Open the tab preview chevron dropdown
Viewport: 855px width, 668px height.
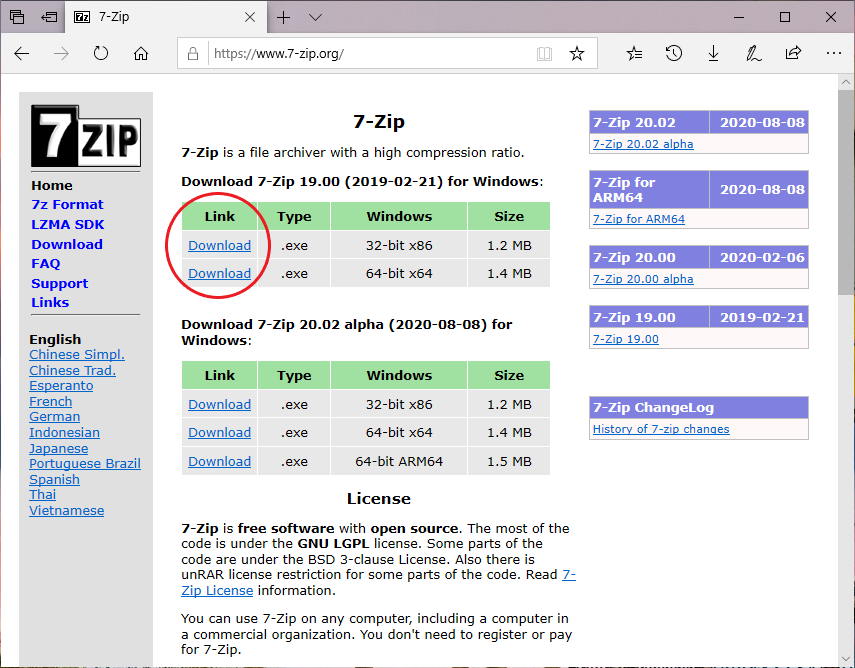tap(315, 17)
